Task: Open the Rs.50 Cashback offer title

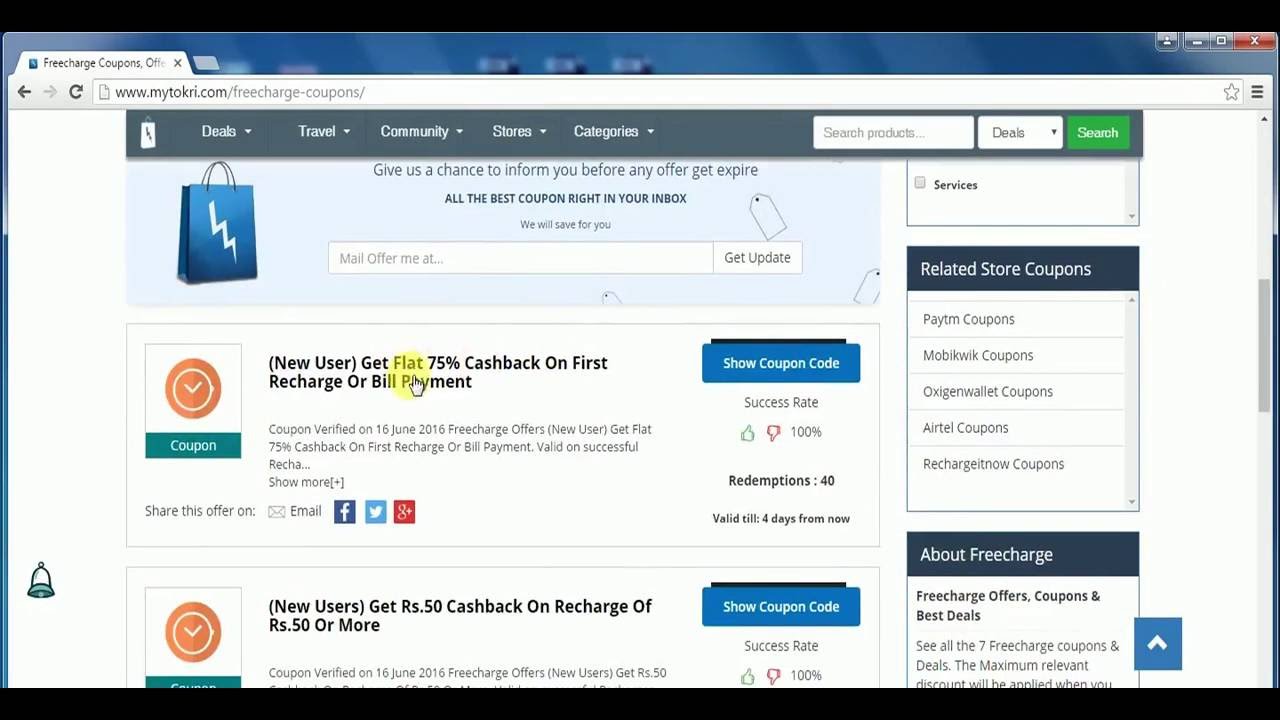Action: tap(460, 615)
